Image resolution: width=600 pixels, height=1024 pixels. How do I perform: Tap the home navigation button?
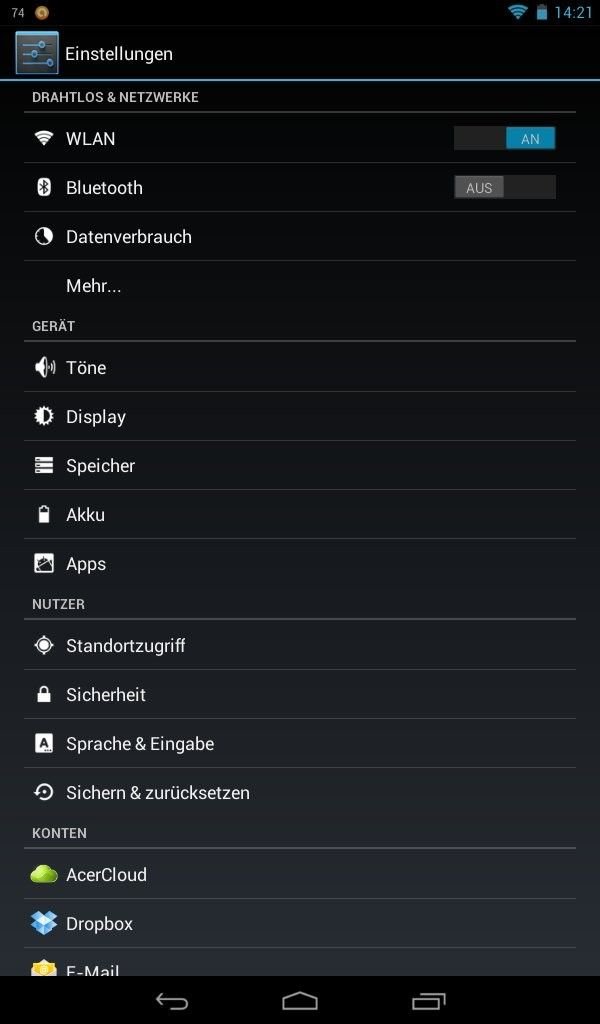pos(300,1001)
